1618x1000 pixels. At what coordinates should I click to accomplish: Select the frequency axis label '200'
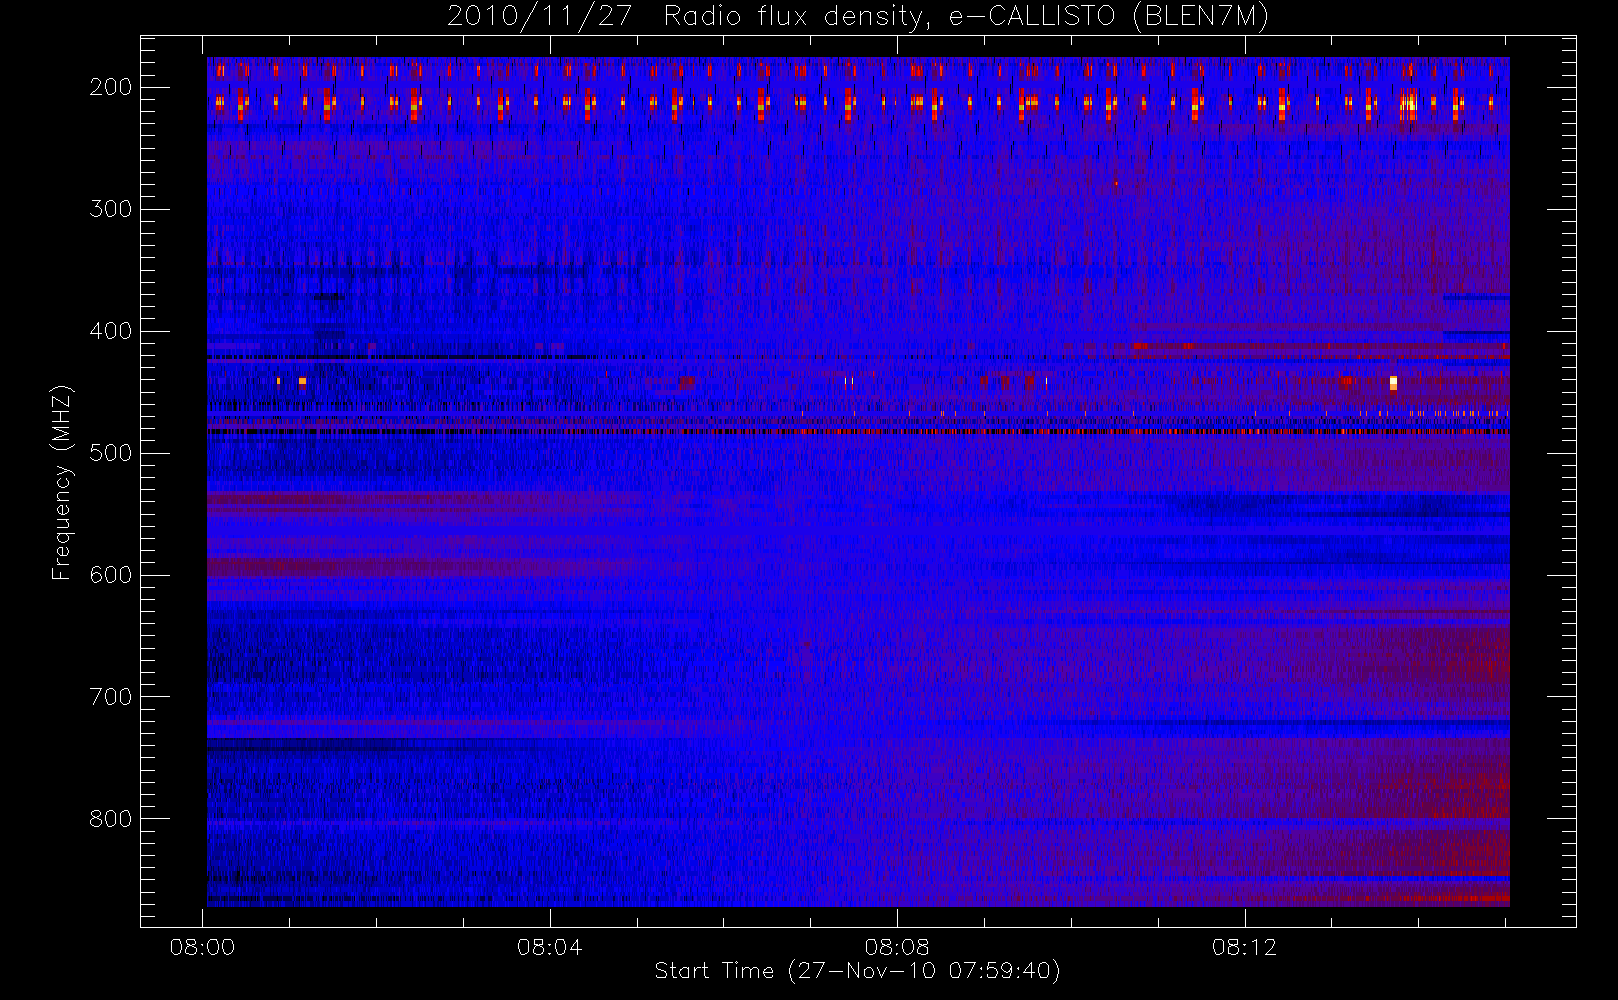110,87
